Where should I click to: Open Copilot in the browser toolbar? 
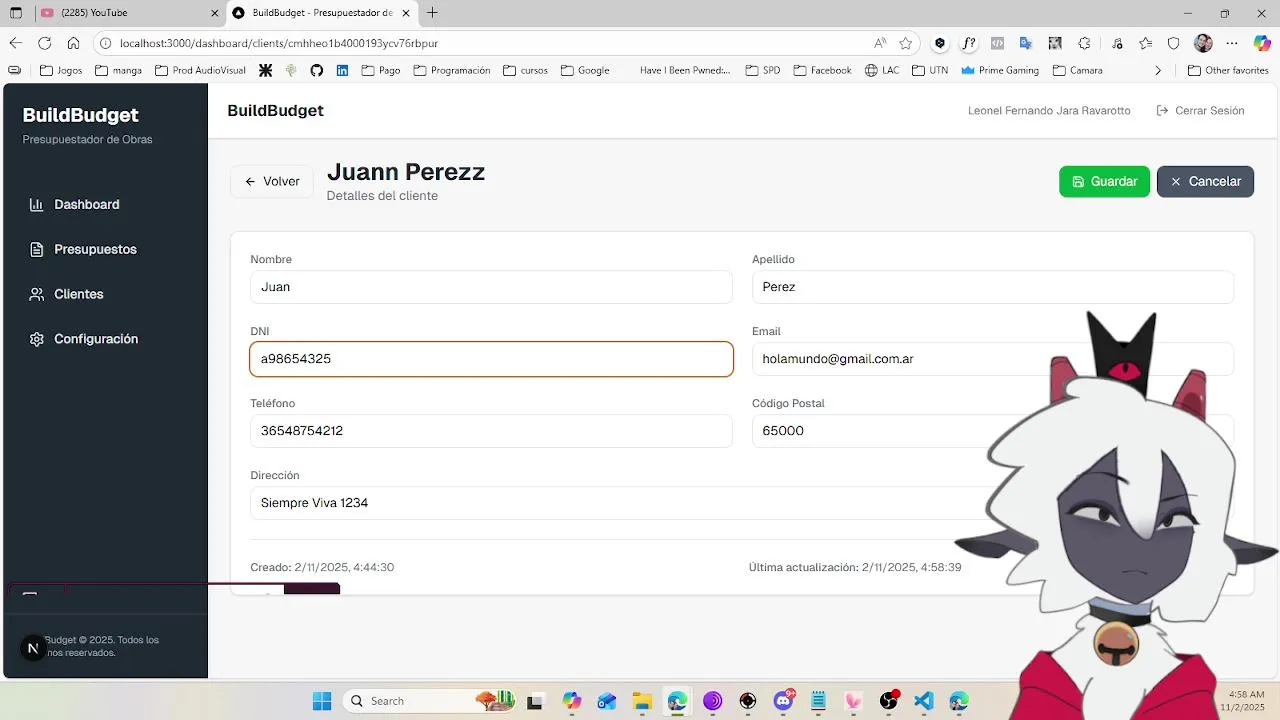(x=1262, y=43)
